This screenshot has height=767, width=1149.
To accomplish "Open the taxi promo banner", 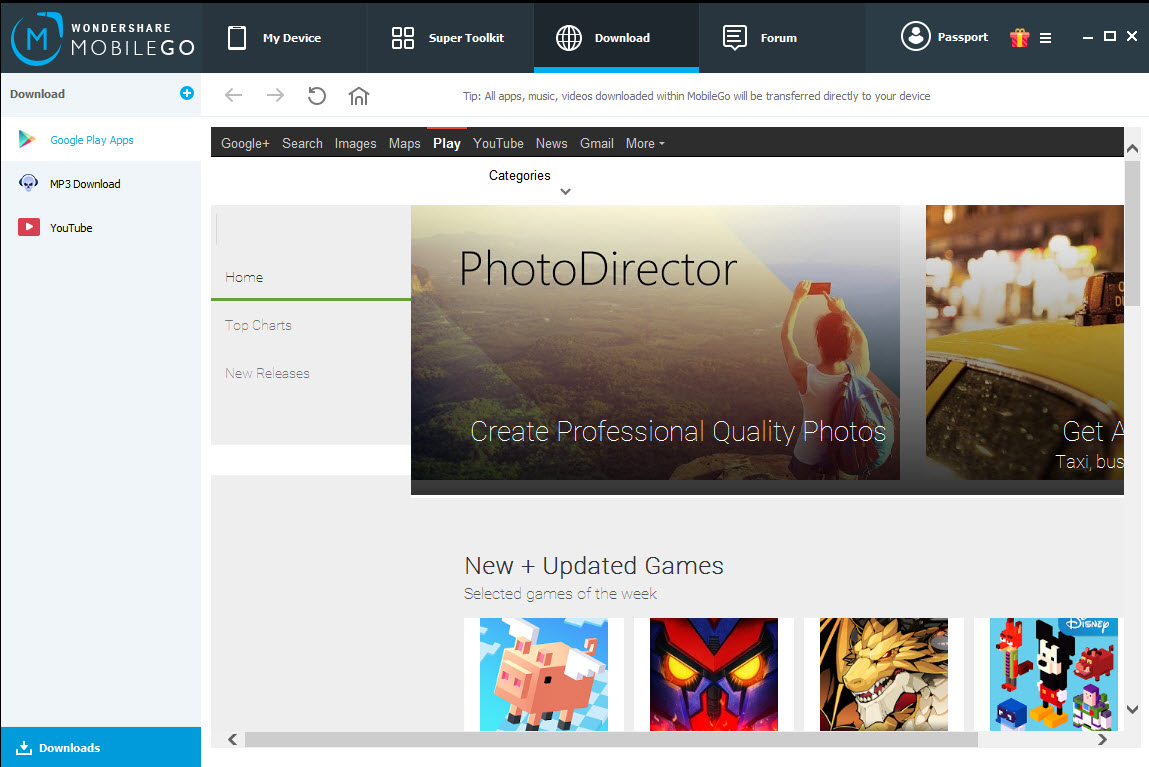I will click(x=1024, y=342).
